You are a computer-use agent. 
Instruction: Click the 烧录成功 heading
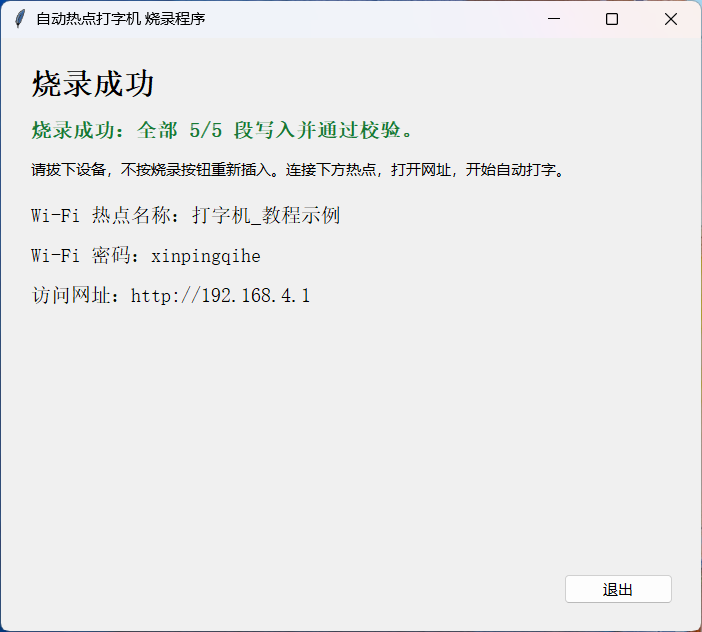[x=93, y=84]
